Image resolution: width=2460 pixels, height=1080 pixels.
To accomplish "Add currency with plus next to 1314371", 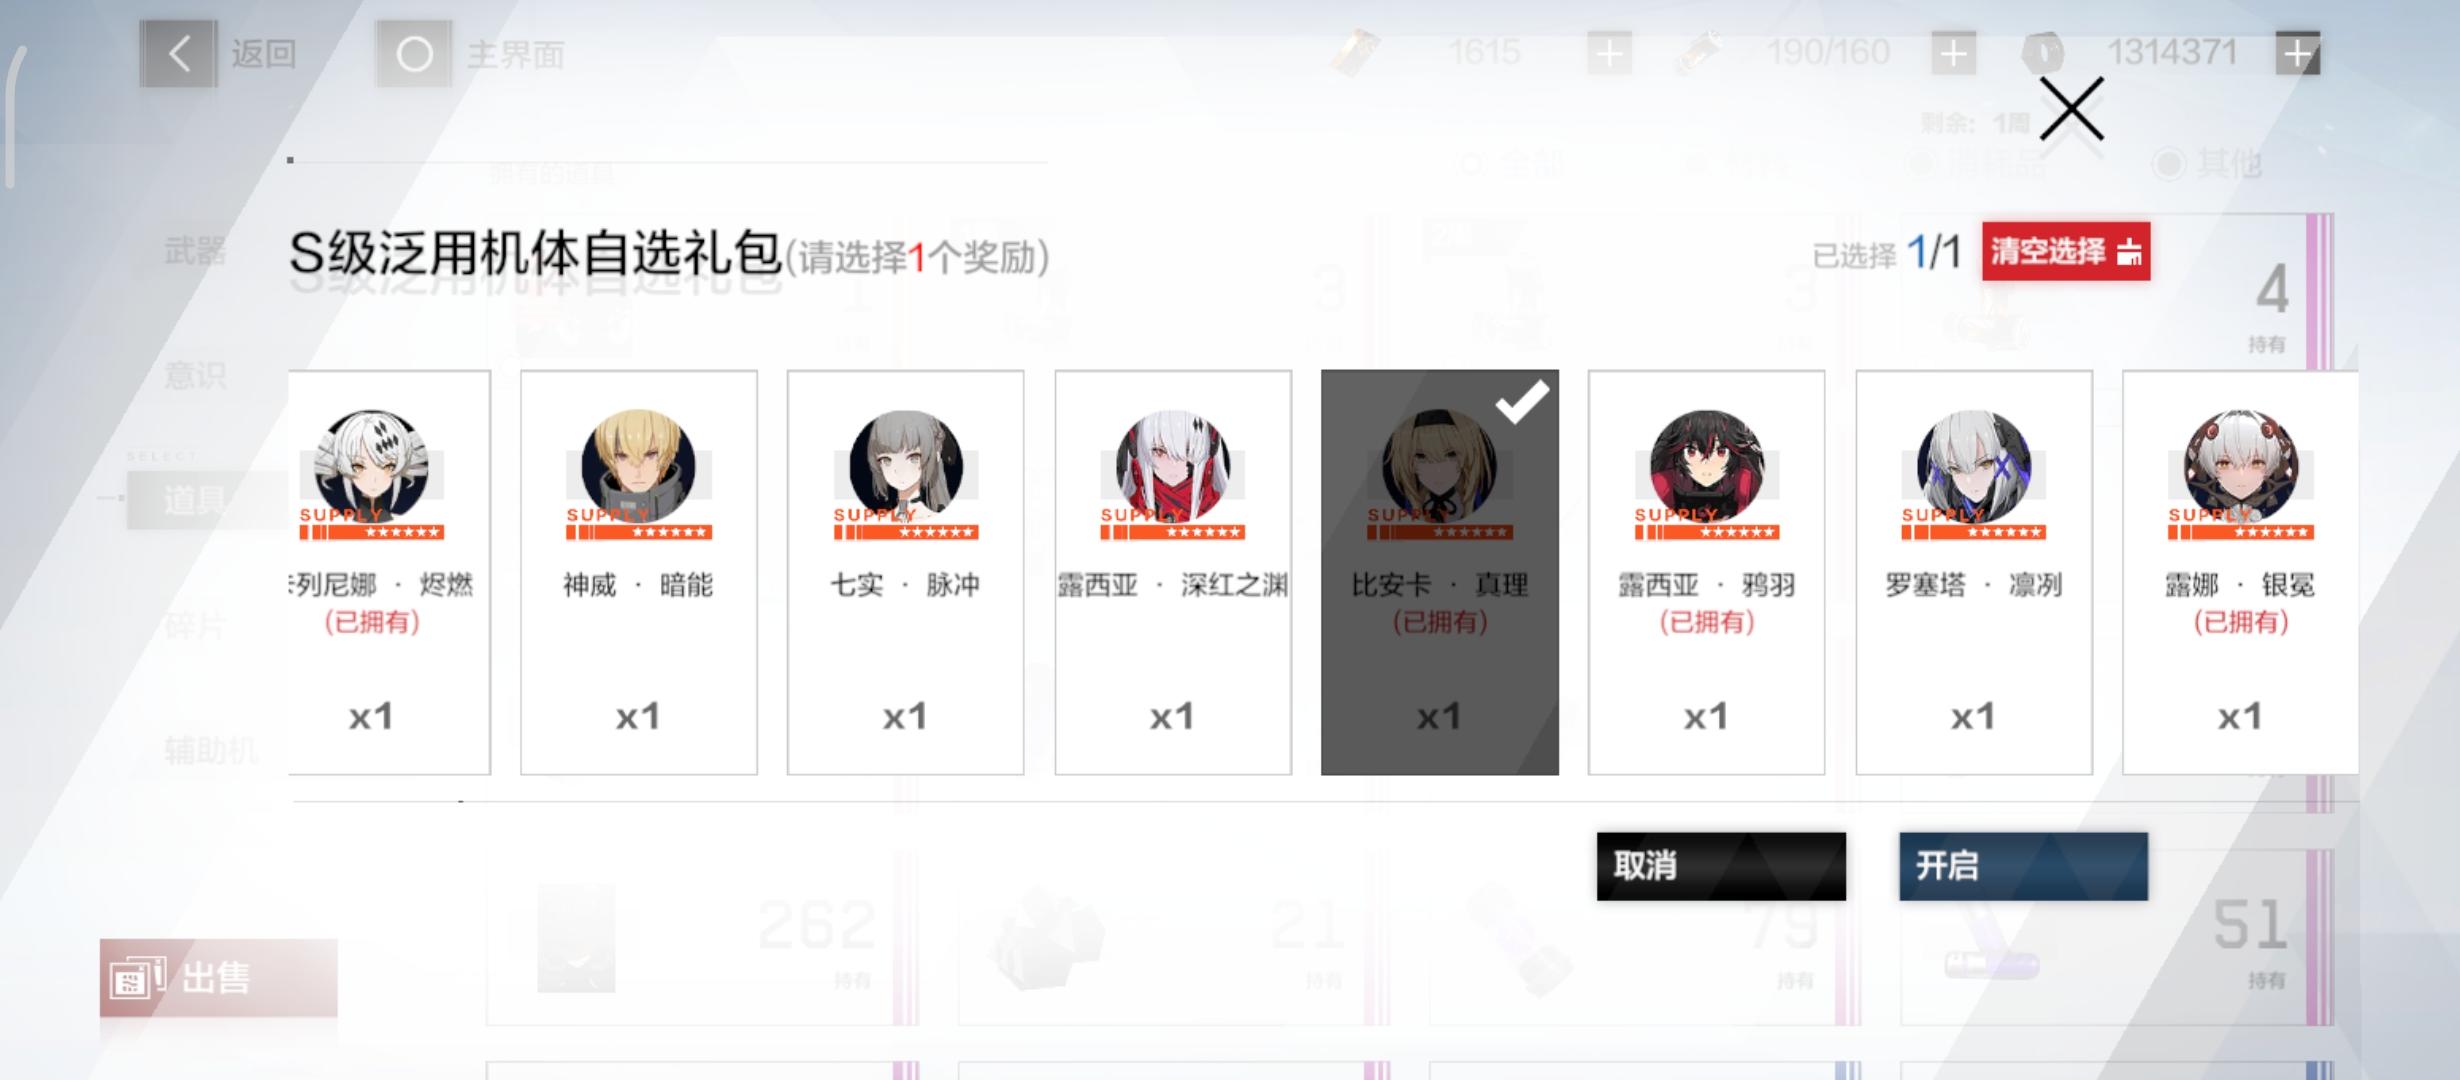I will point(2297,53).
